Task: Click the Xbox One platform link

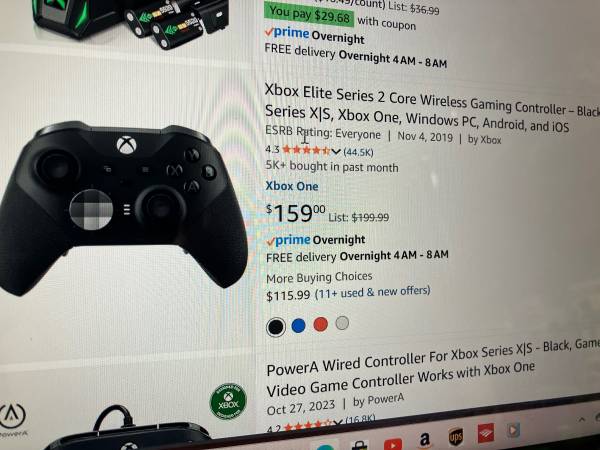Action: [292, 186]
